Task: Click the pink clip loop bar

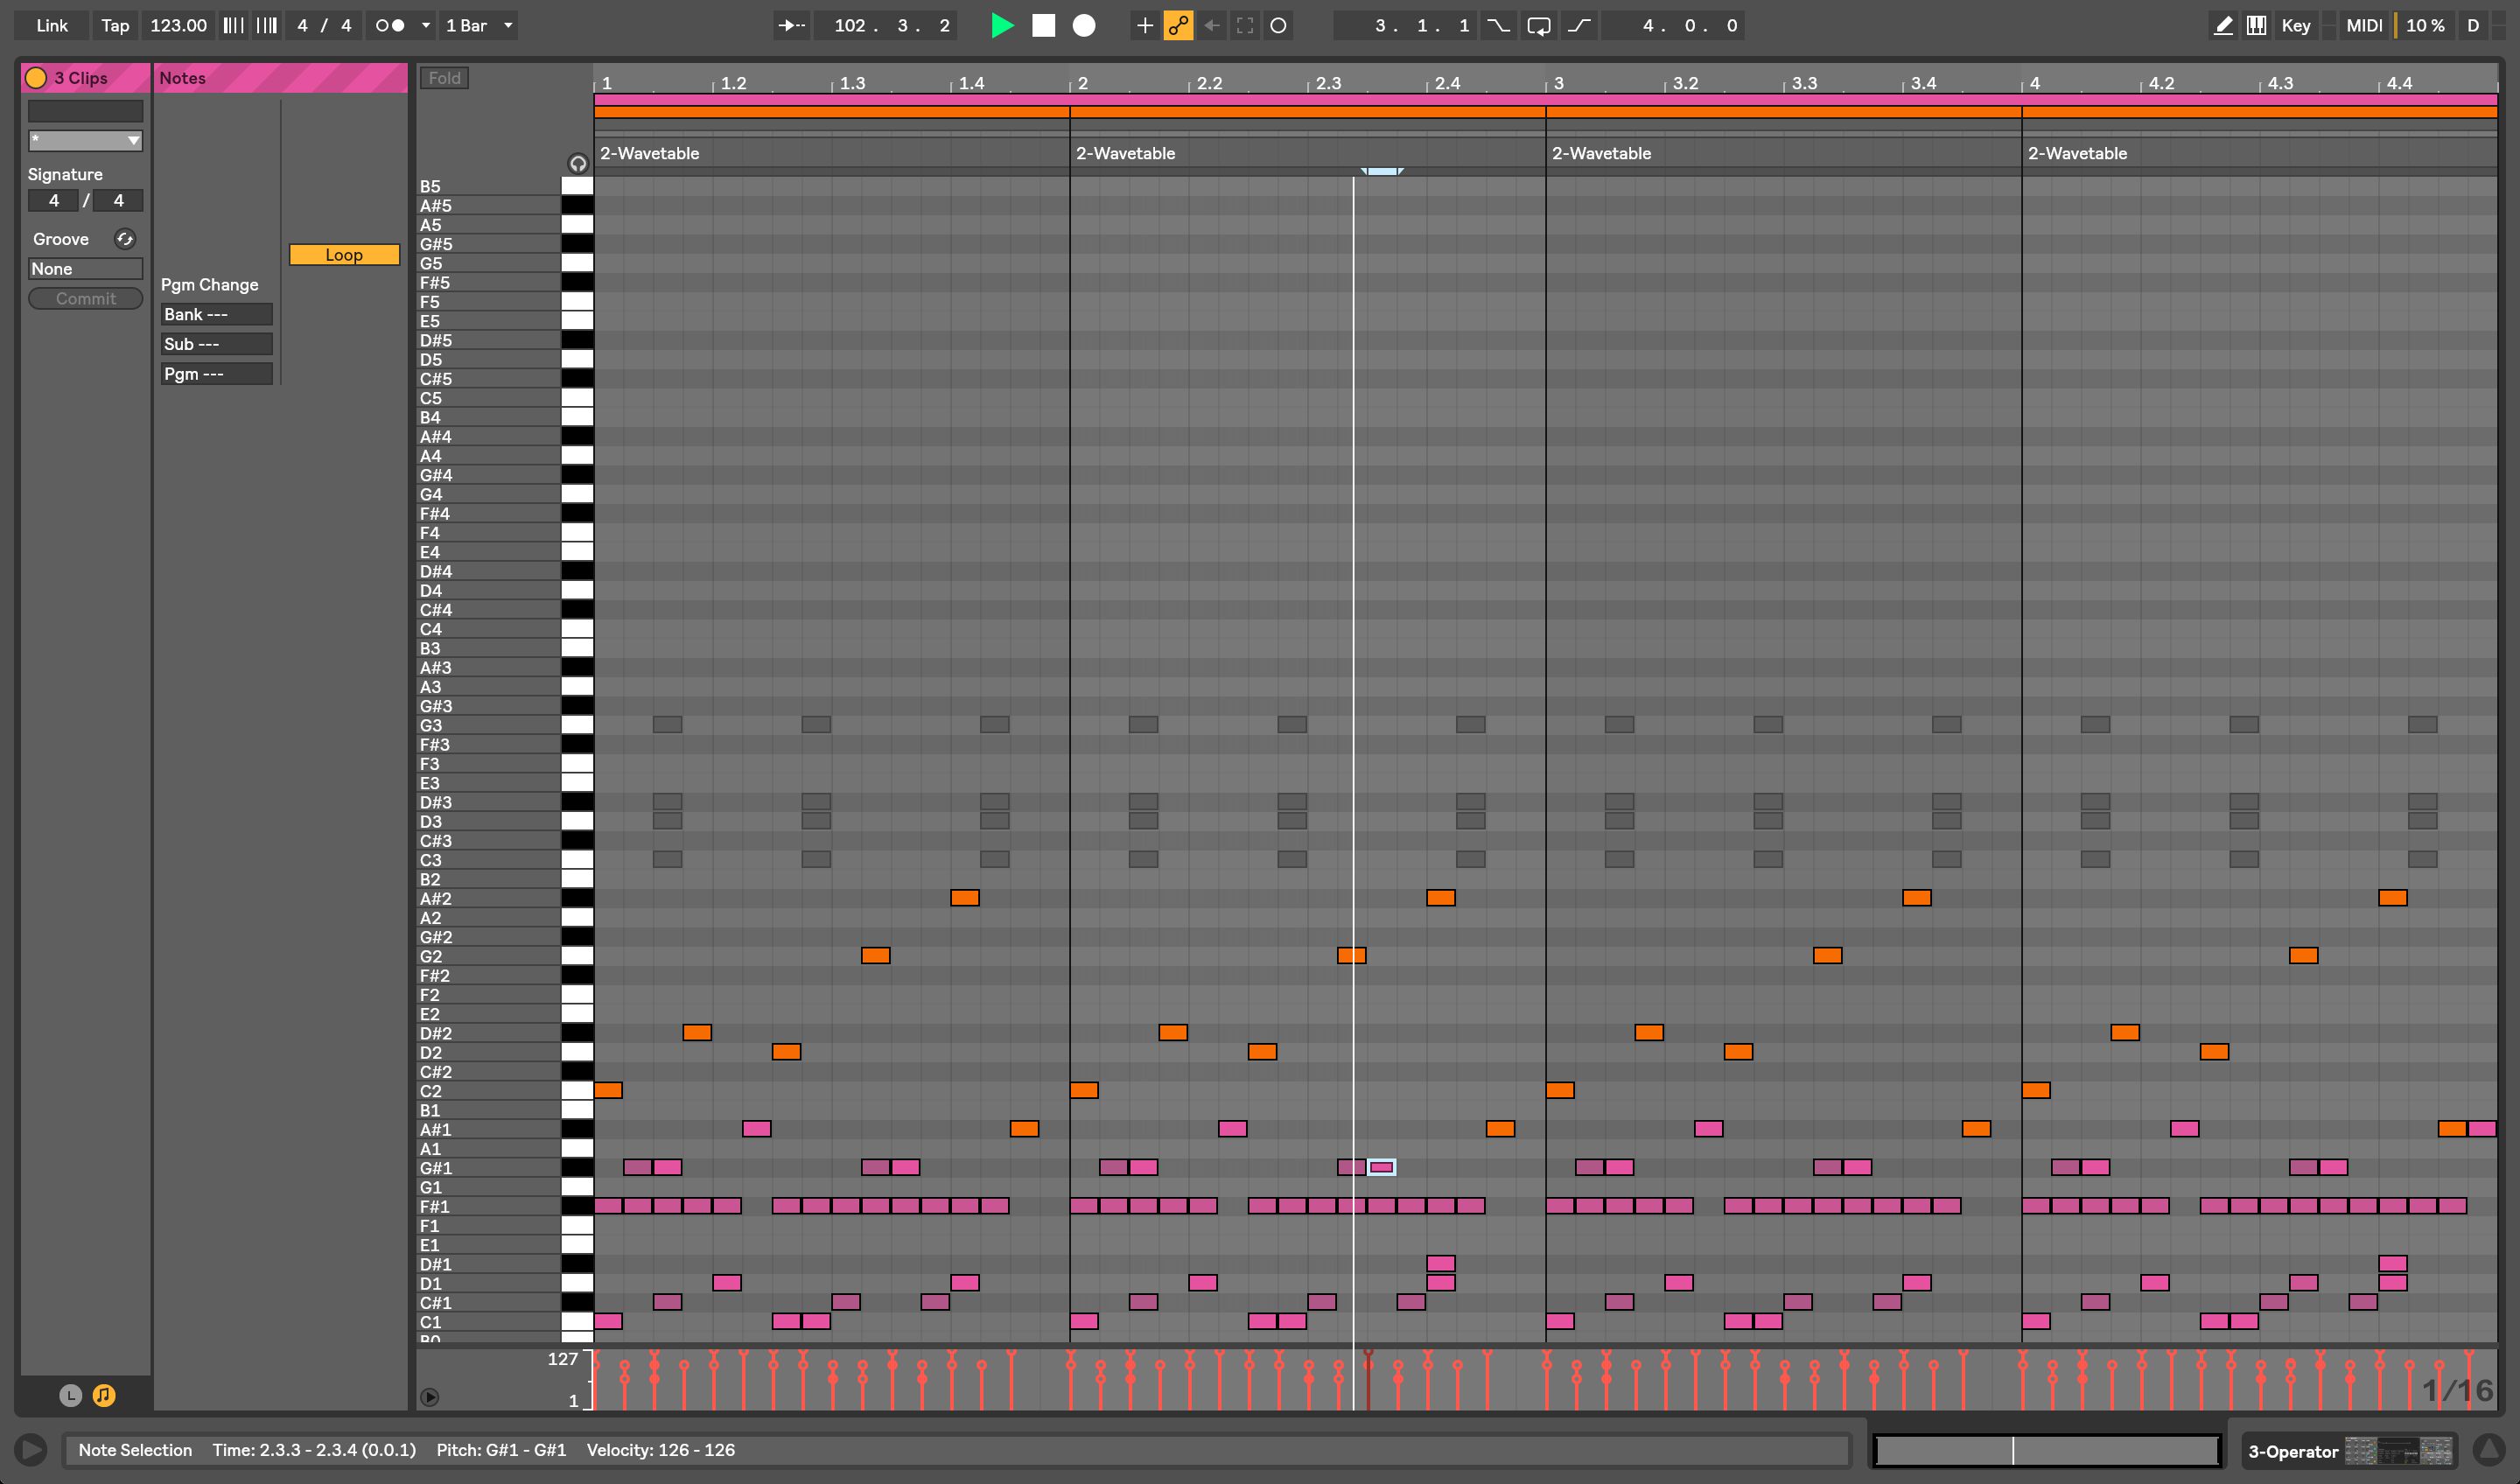Action: click(1545, 100)
